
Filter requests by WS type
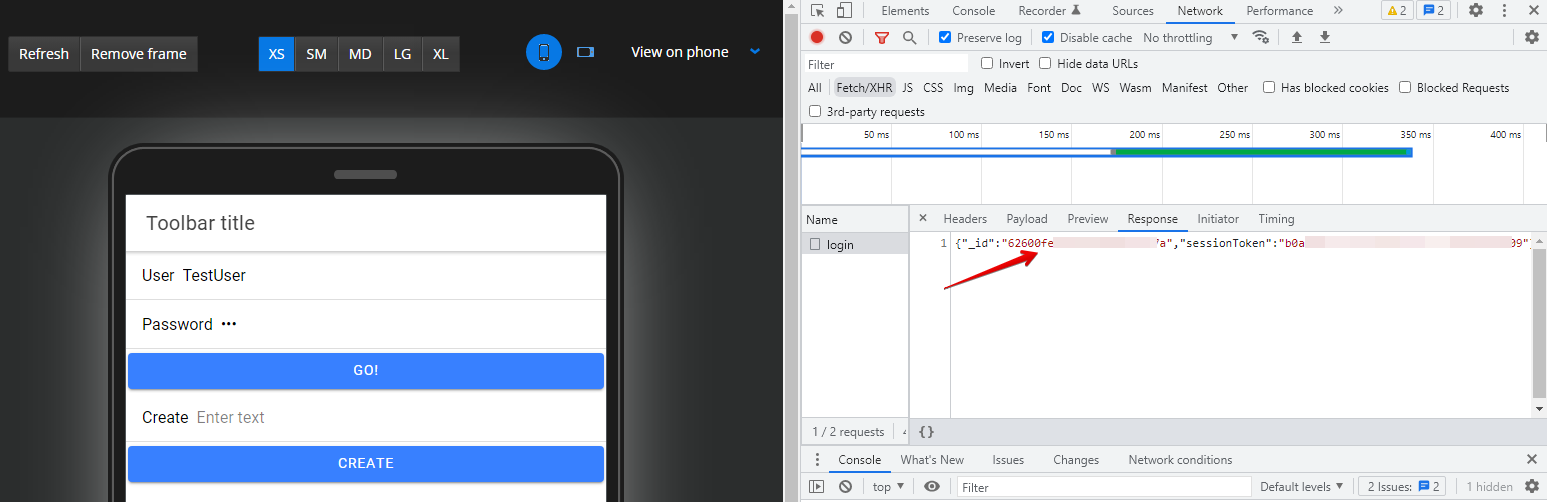point(1100,87)
